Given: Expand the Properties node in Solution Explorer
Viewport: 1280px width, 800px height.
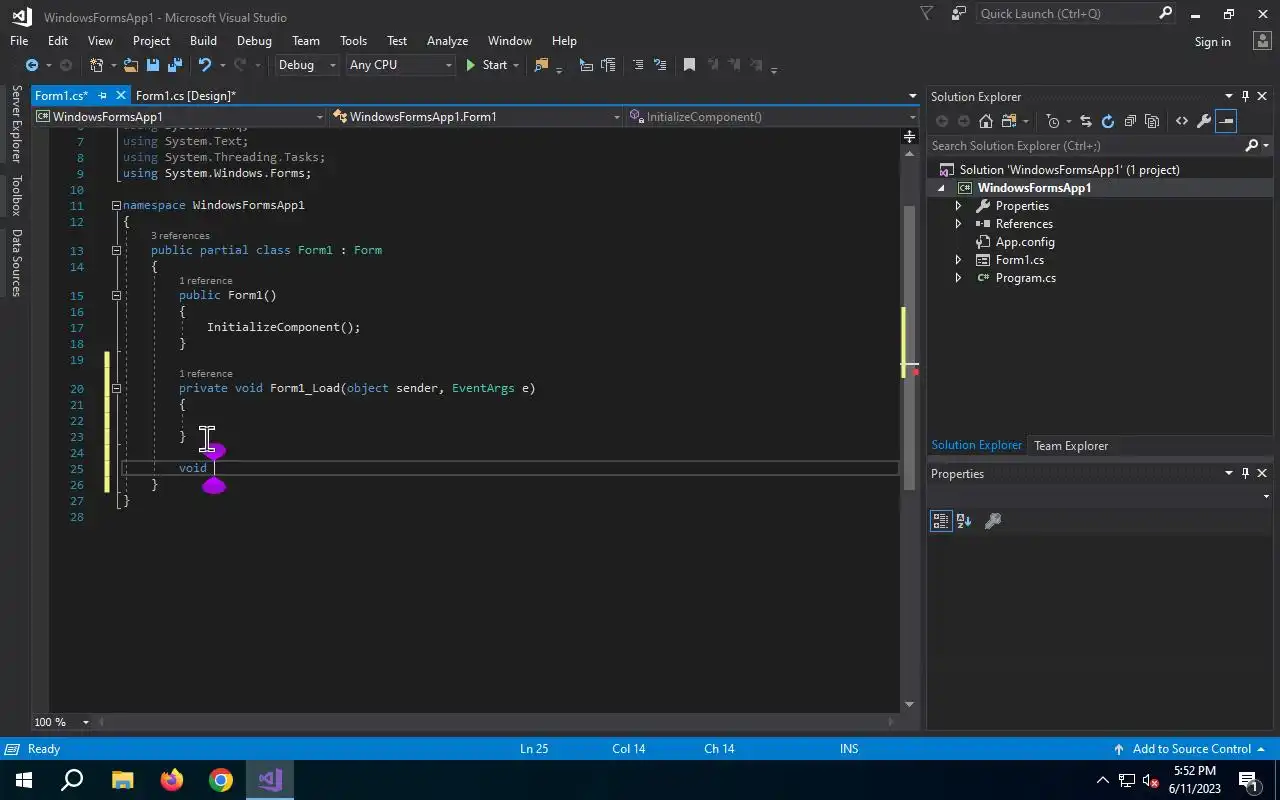Looking at the screenshot, I should (958, 206).
